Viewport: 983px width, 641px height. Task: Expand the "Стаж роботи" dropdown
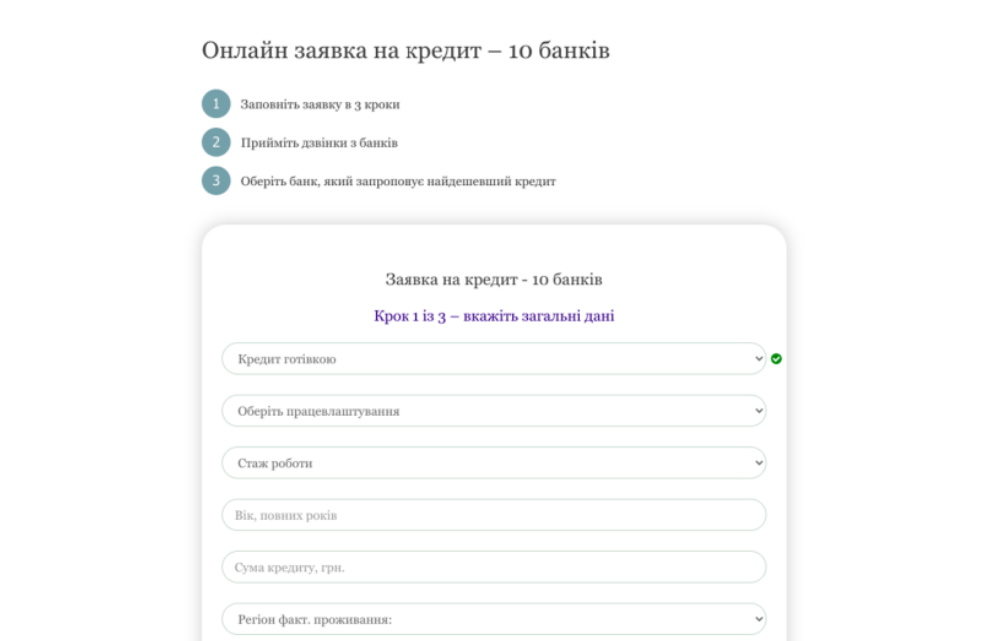493,462
